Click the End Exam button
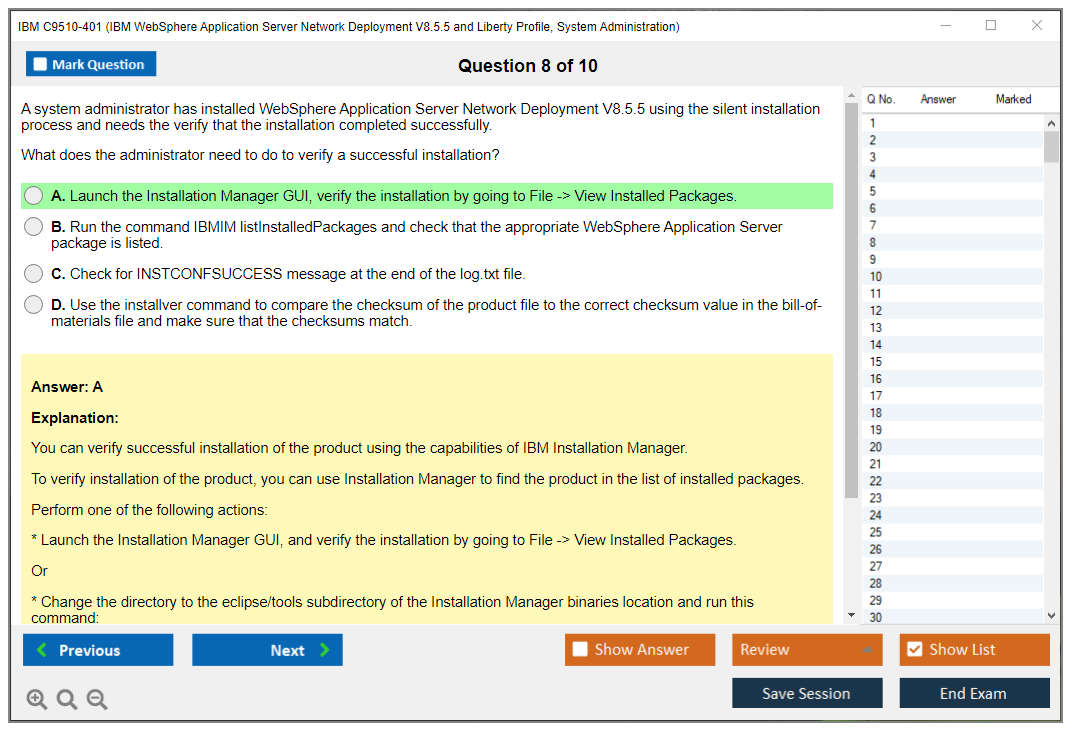Screen dimensions: 1075x735 (973, 693)
